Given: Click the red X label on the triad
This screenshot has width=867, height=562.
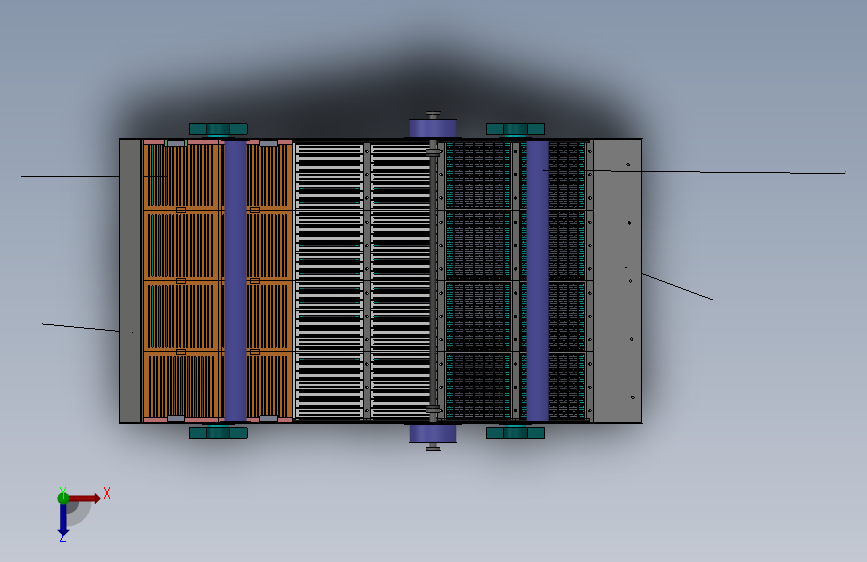Looking at the screenshot, I should click(x=107, y=493).
